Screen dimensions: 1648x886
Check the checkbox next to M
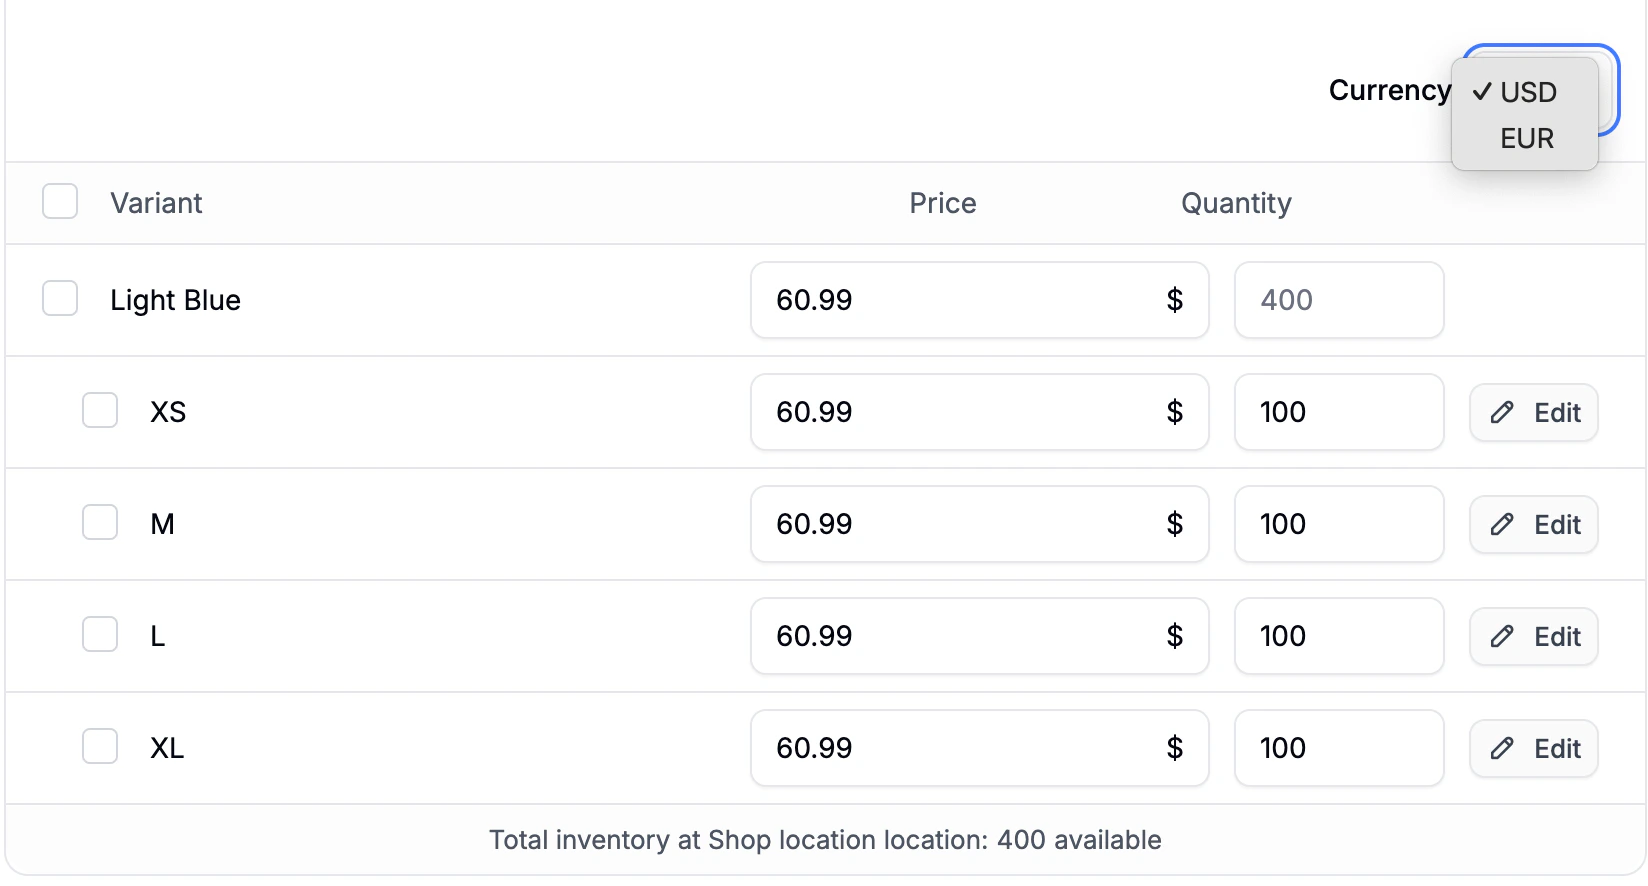100,522
